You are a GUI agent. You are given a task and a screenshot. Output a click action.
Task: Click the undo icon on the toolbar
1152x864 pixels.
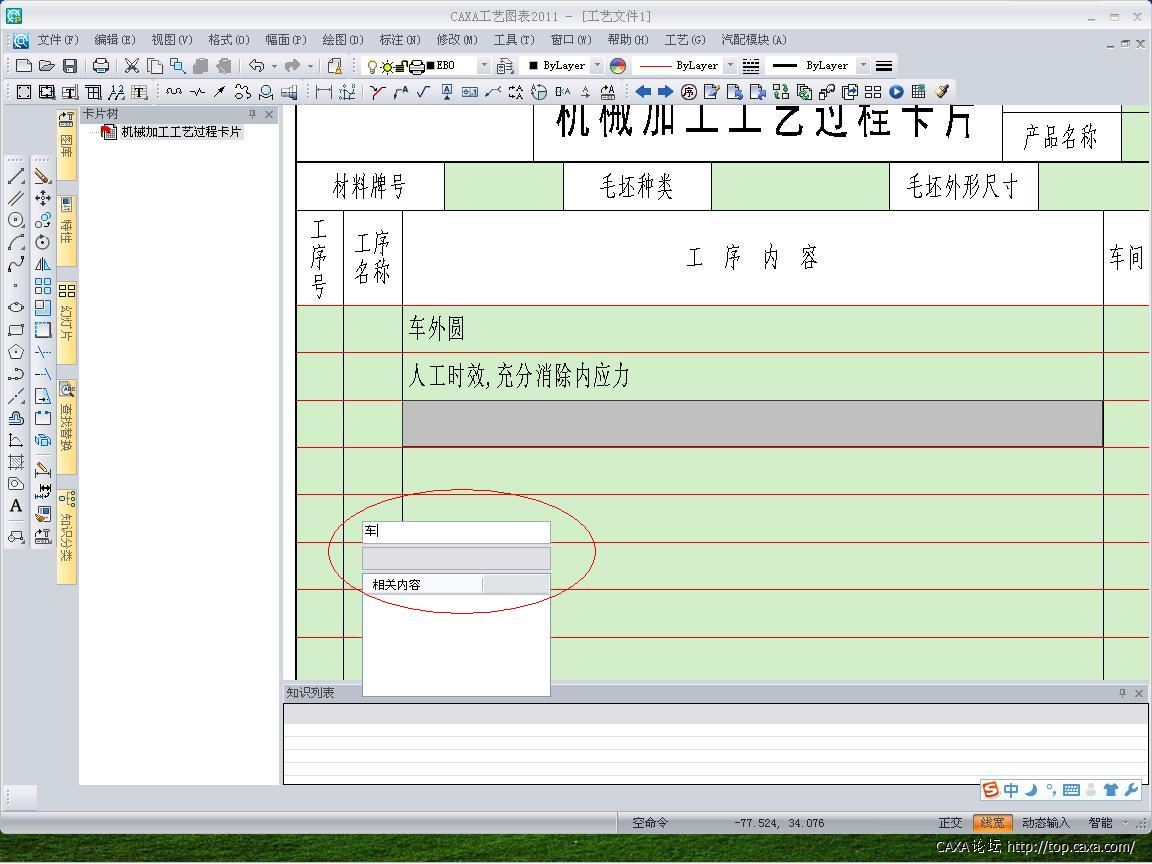(256, 65)
